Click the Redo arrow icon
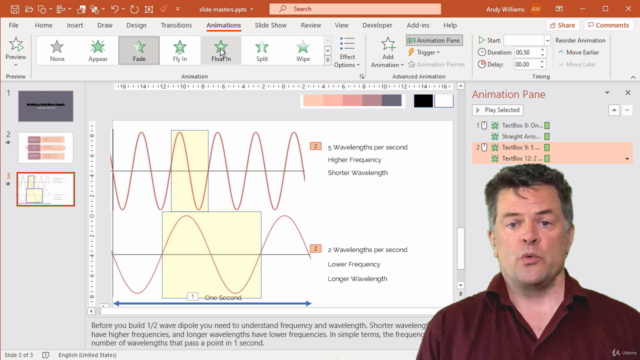The image size is (640, 360). tap(134, 9)
